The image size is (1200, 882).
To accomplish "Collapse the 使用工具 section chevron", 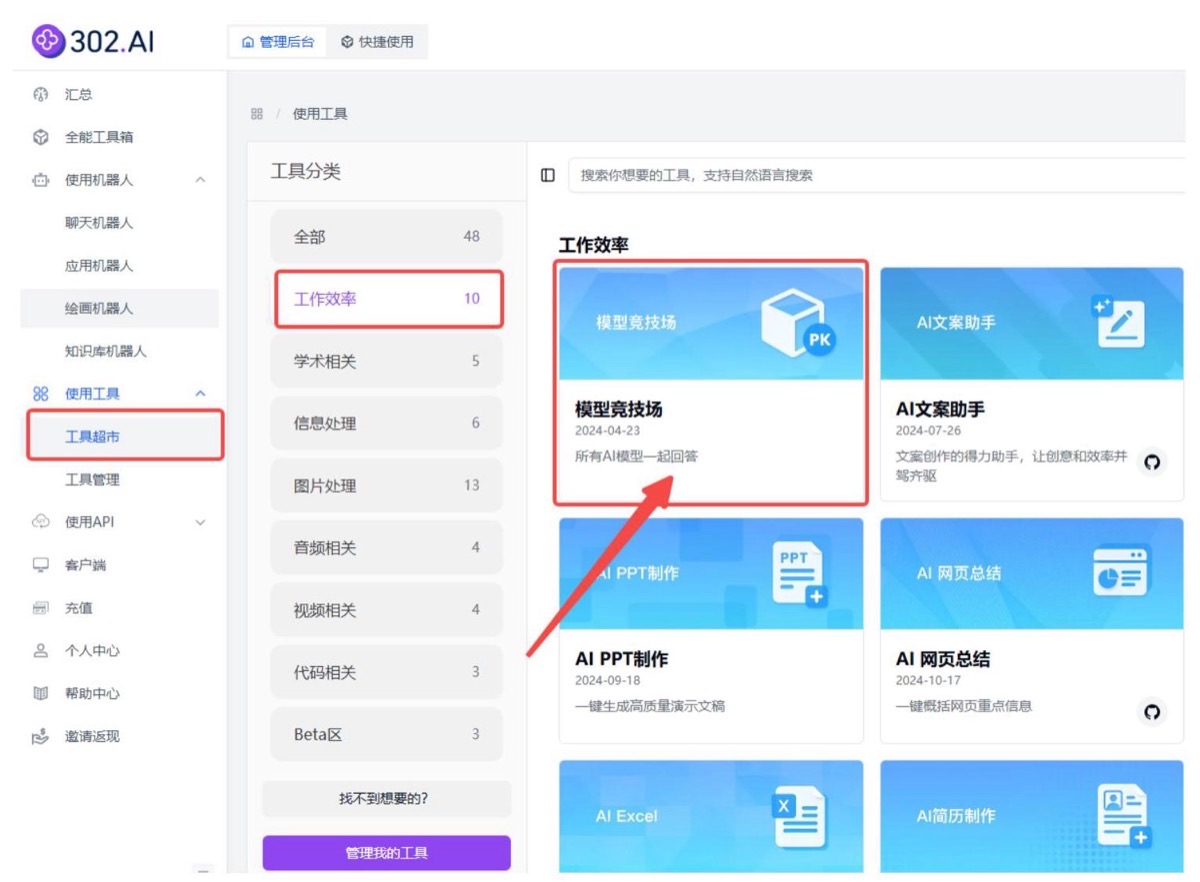I will pos(200,394).
